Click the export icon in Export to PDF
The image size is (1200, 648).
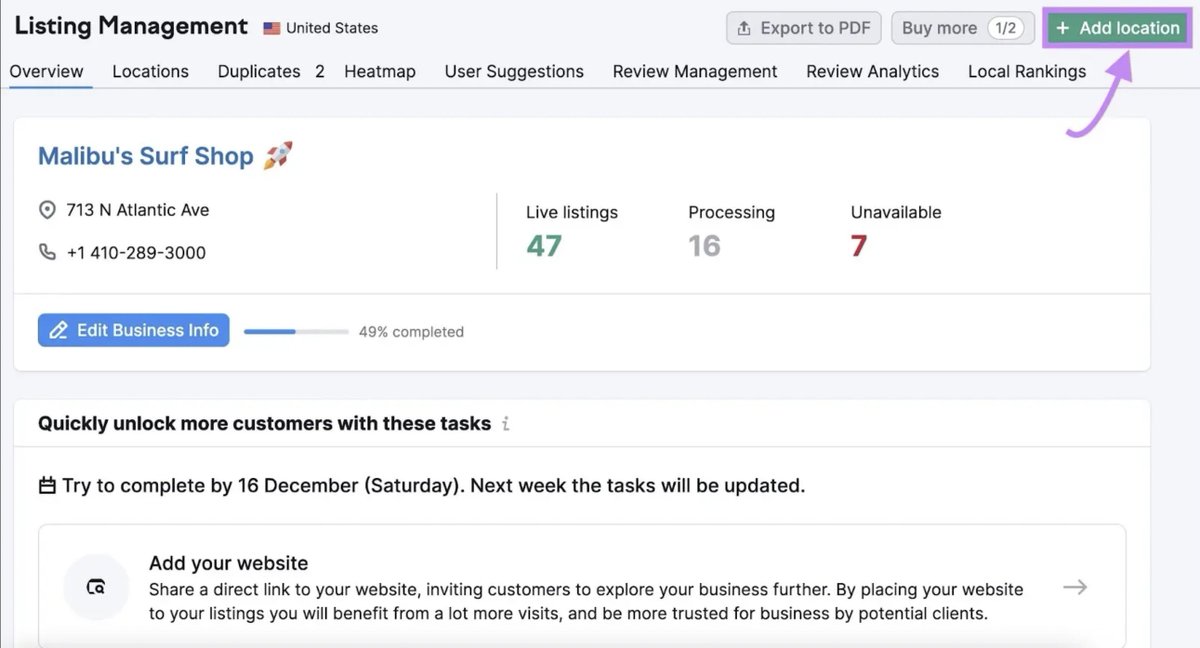742,28
